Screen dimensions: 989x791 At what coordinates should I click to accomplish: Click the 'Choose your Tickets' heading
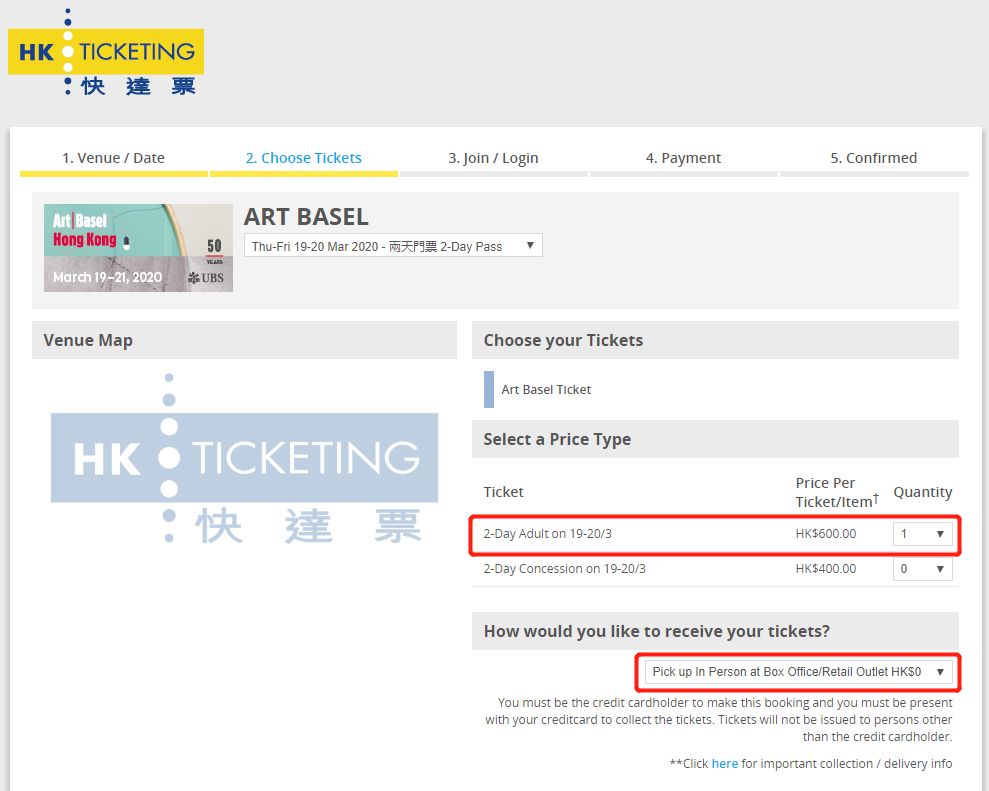[x=563, y=341]
